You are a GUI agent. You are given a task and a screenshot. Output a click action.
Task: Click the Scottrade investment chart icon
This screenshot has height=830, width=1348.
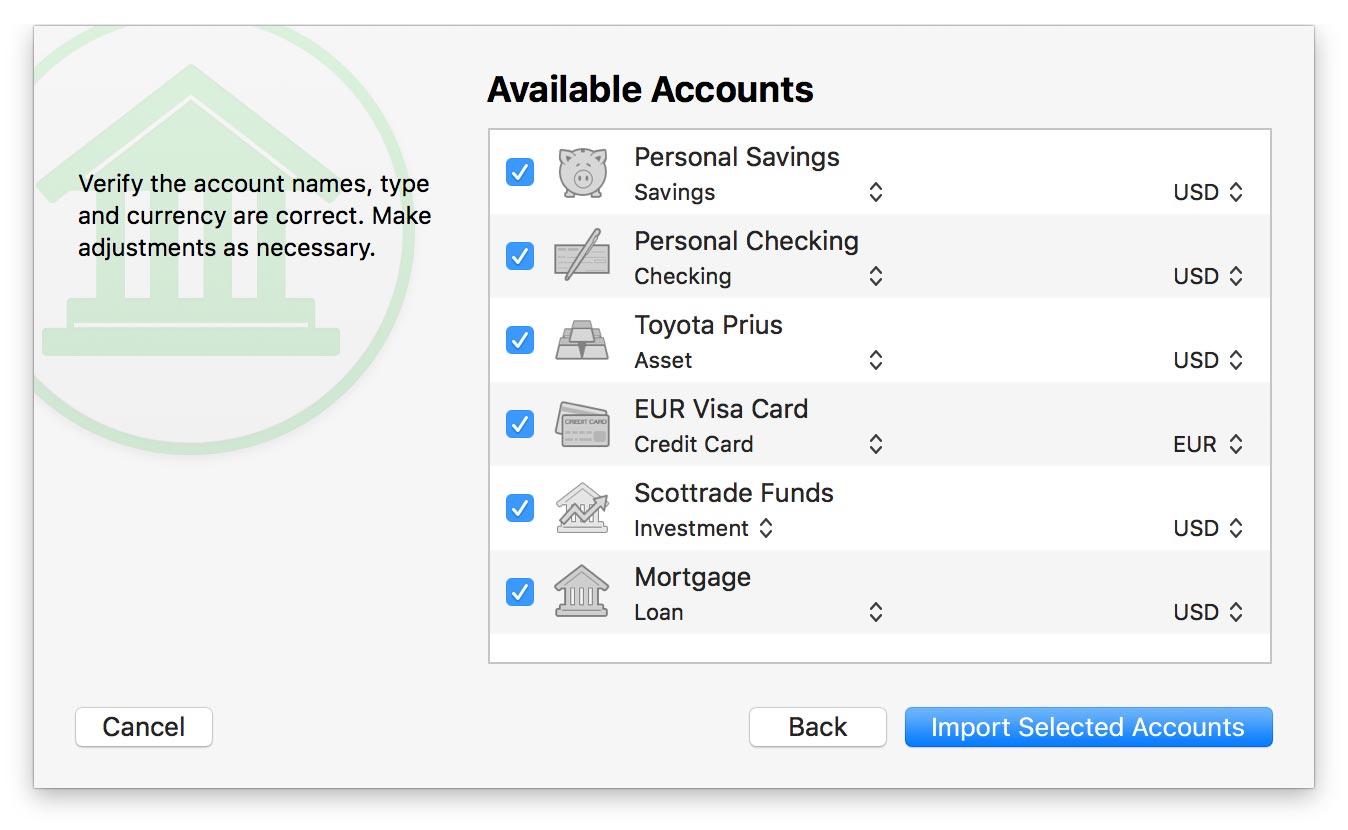coord(581,508)
